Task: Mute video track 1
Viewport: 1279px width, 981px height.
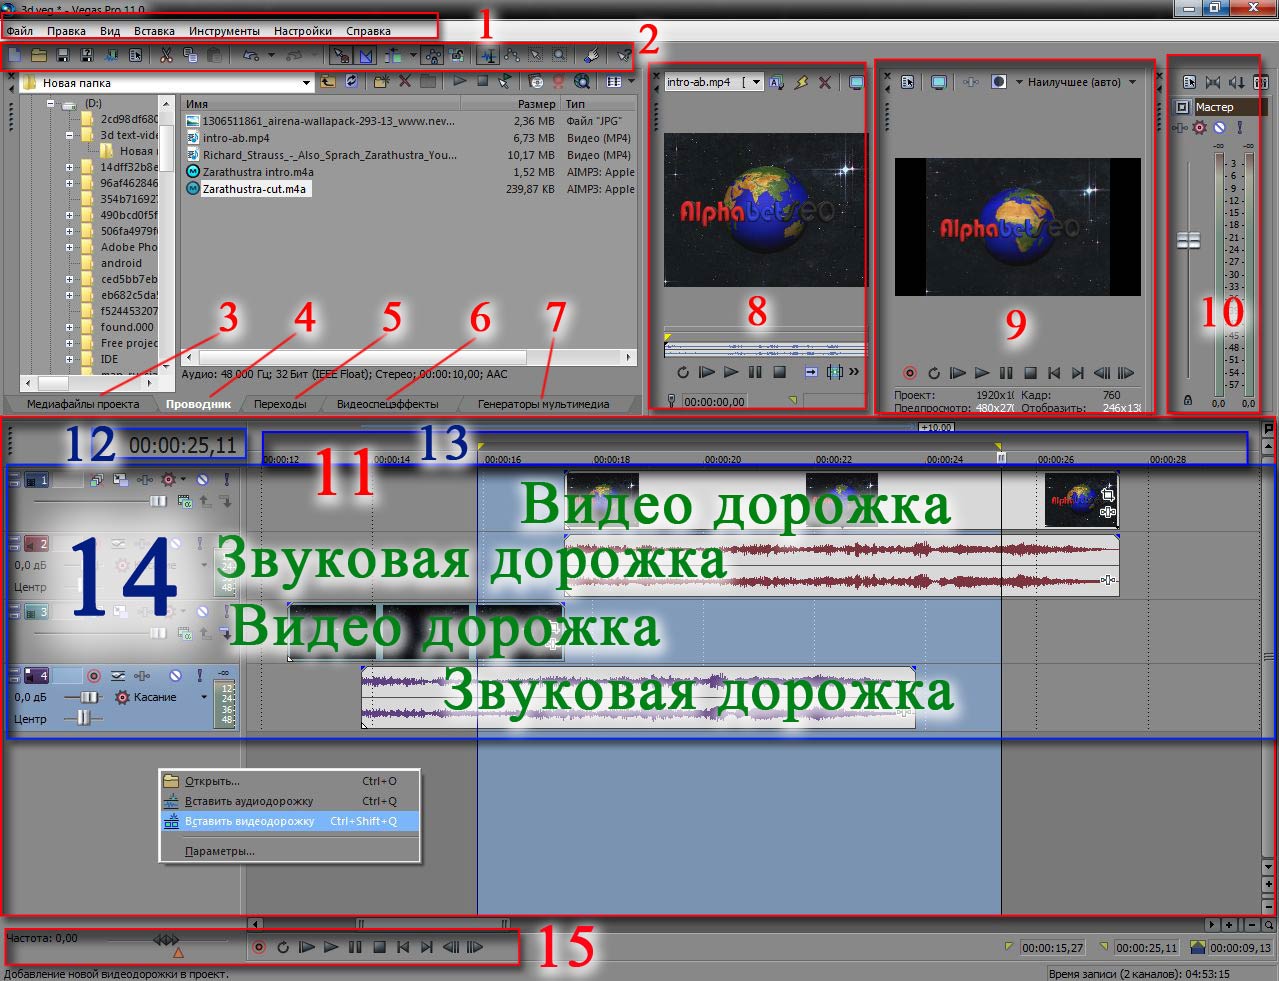Action: tap(203, 480)
